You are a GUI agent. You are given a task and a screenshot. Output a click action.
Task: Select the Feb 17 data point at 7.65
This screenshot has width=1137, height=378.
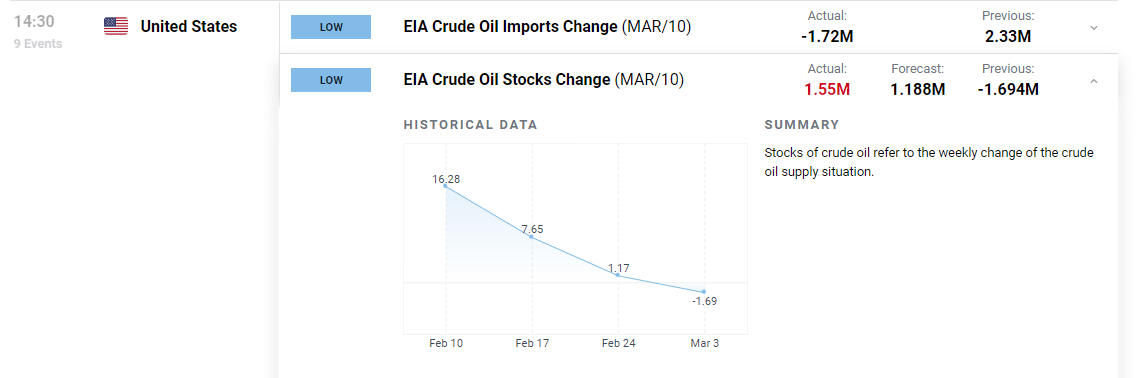click(532, 237)
